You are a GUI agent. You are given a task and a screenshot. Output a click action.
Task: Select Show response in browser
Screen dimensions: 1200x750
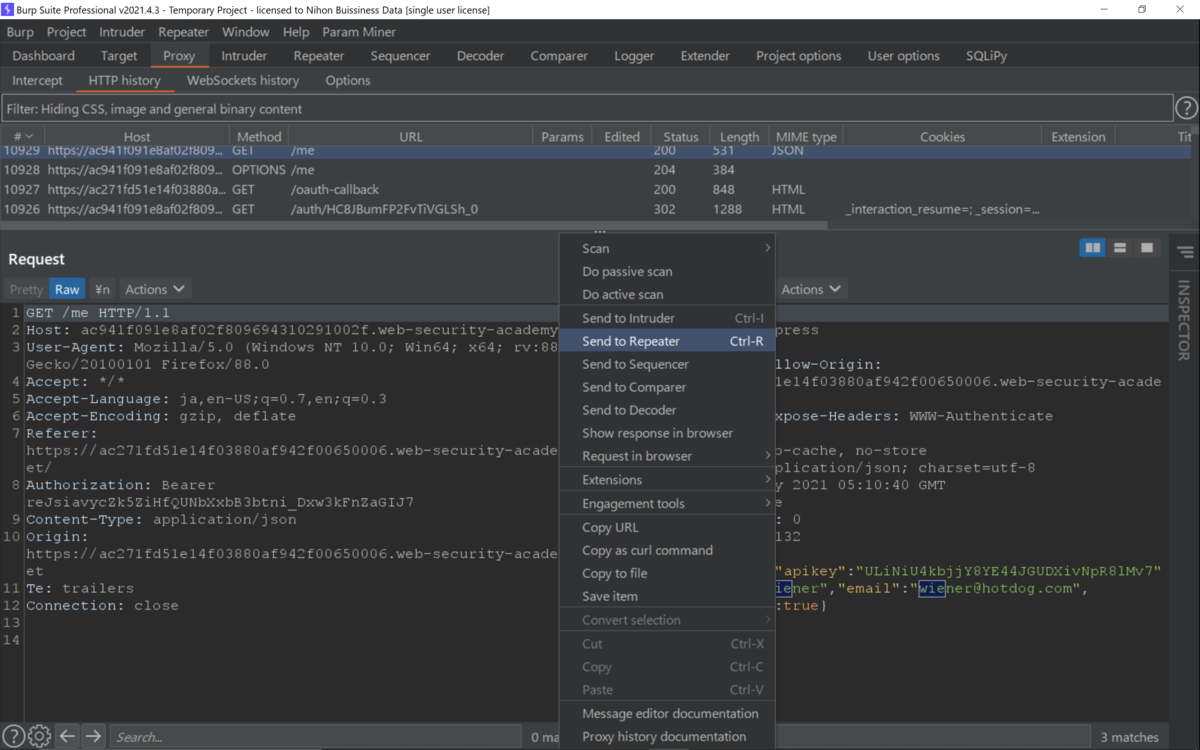[667, 433]
